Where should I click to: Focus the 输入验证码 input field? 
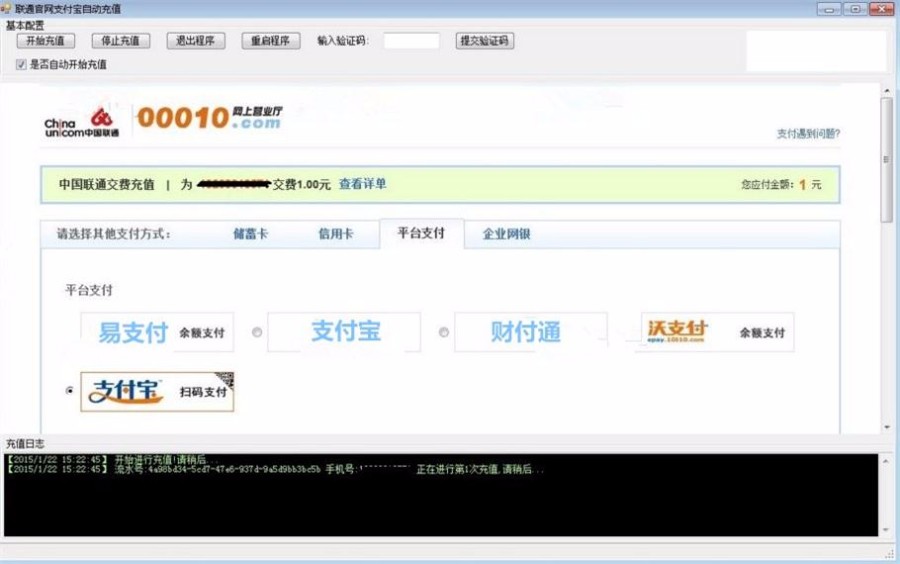pyautogui.click(x=412, y=41)
